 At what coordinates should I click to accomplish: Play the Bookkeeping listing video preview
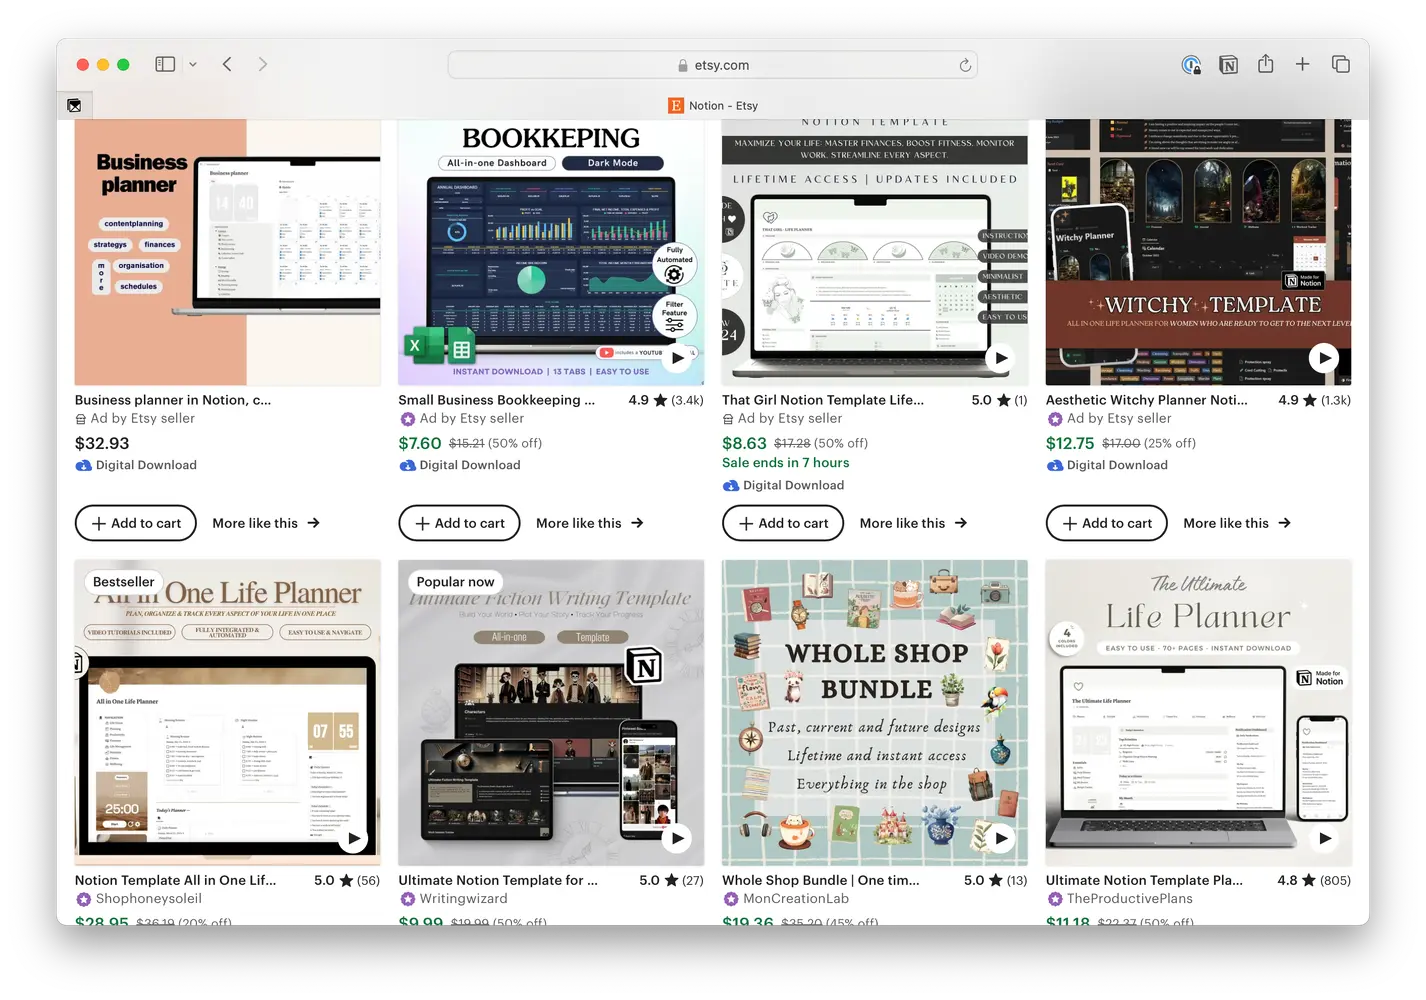point(678,357)
